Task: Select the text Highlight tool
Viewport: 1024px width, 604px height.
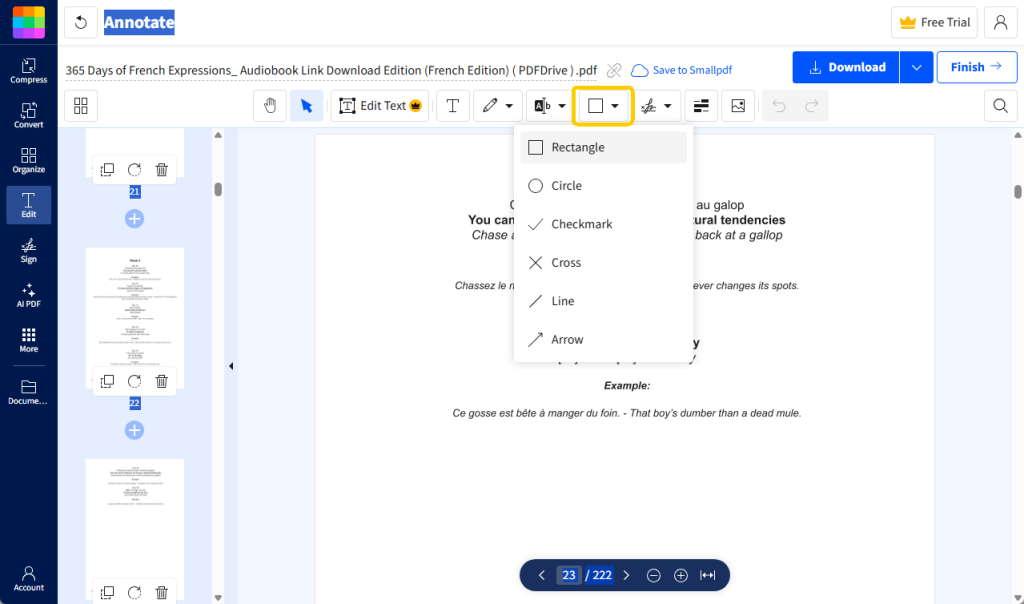Action: [x=543, y=105]
